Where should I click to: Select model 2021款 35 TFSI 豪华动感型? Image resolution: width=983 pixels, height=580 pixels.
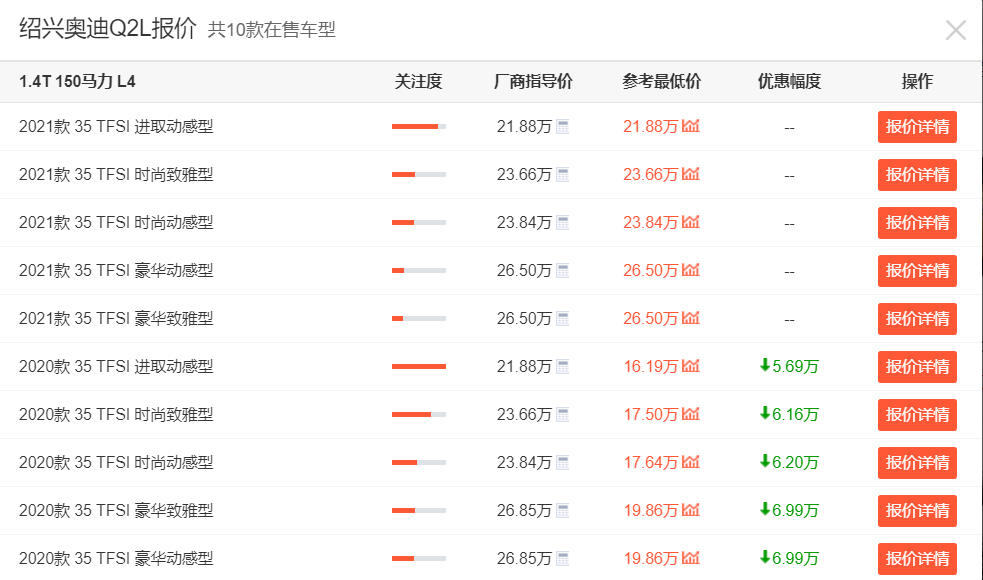tap(116, 271)
